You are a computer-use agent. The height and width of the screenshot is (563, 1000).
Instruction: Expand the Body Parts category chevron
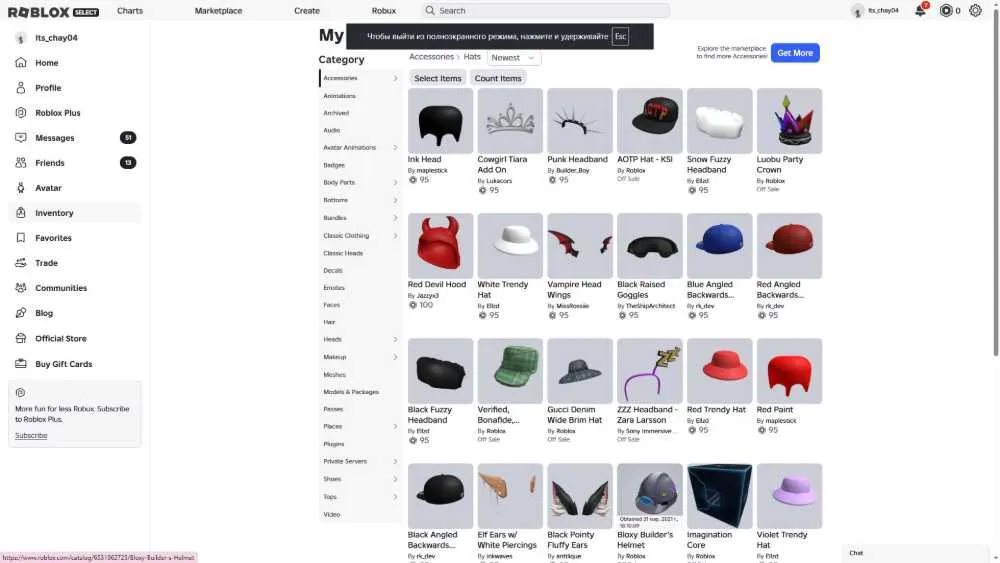[395, 182]
